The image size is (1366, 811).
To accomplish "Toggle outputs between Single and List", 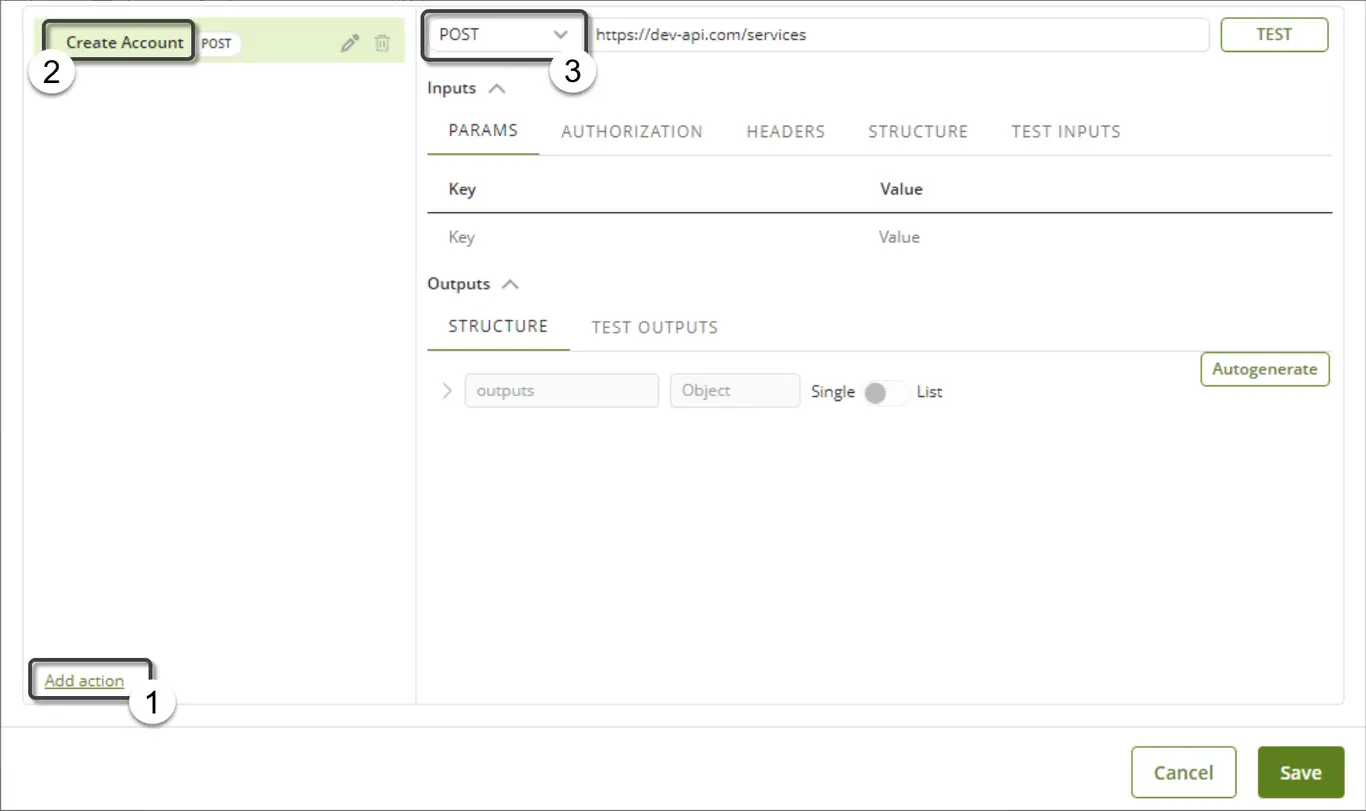I will 886,392.
